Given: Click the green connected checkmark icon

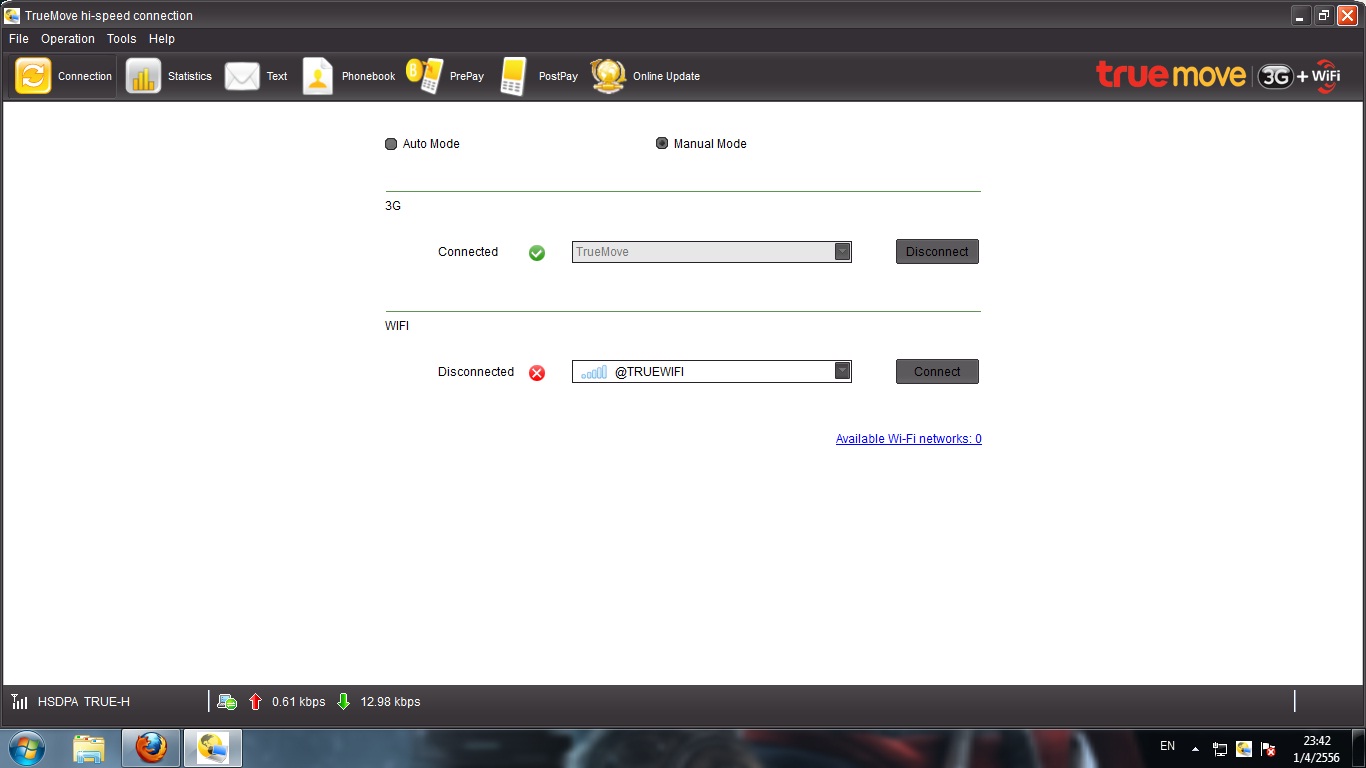Looking at the screenshot, I should click(537, 252).
